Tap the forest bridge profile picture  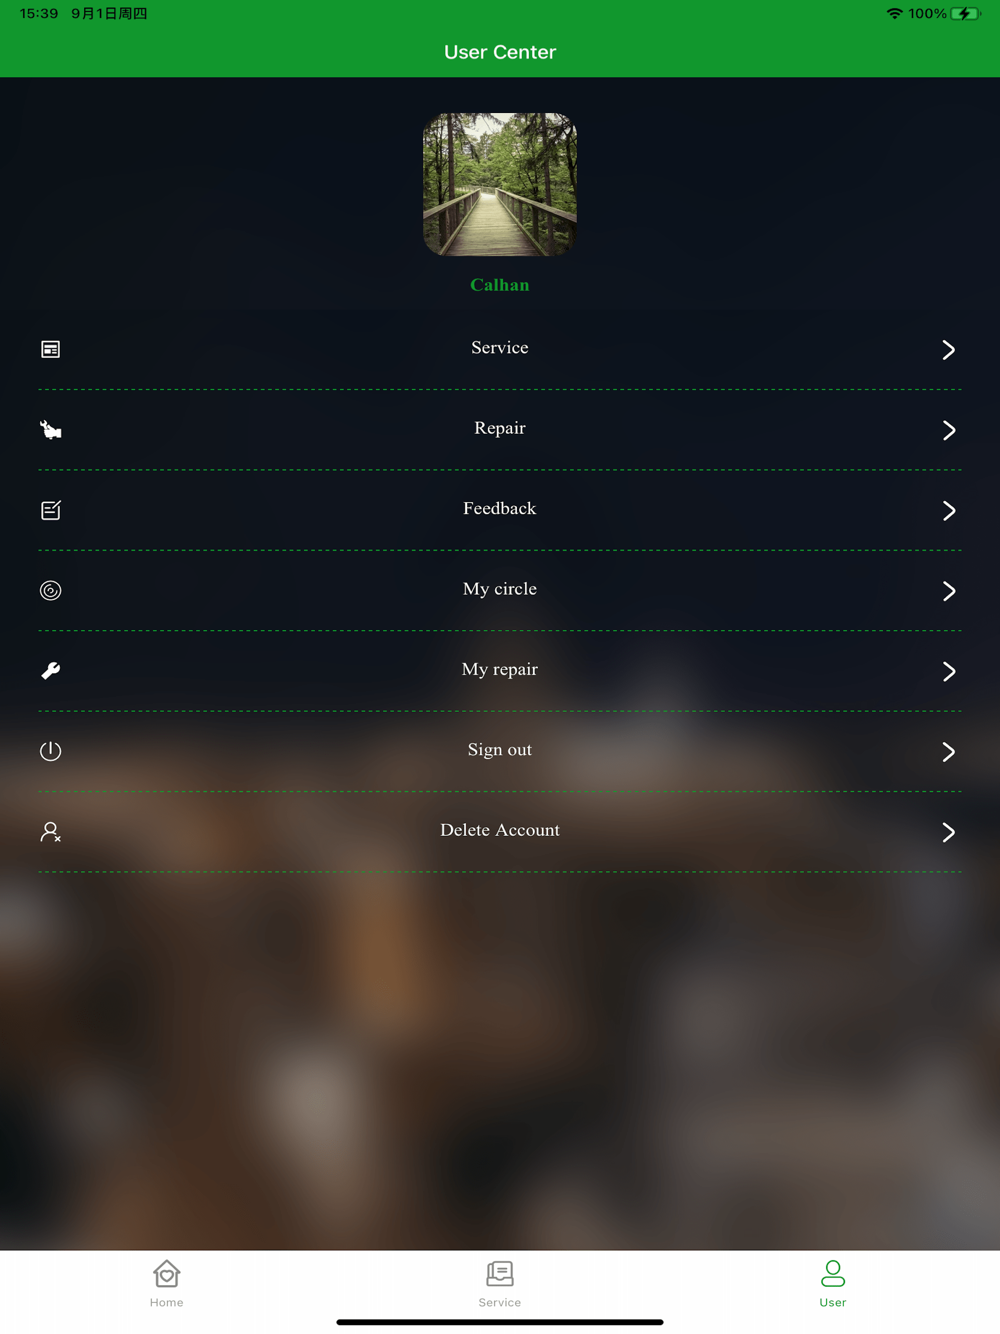(x=500, y=184)
